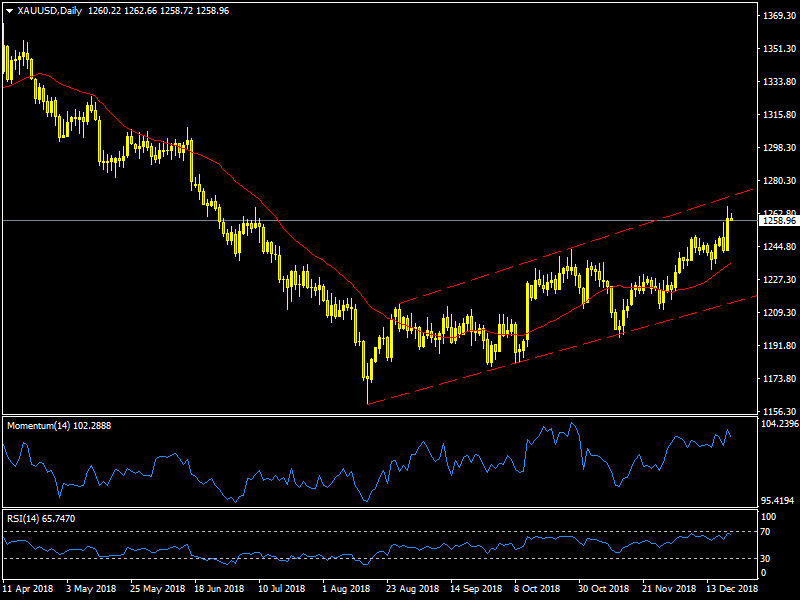Viewport: 800px width, 600px height.
Task: Select the current price tag 1258.96
Action: pos(776,220)
